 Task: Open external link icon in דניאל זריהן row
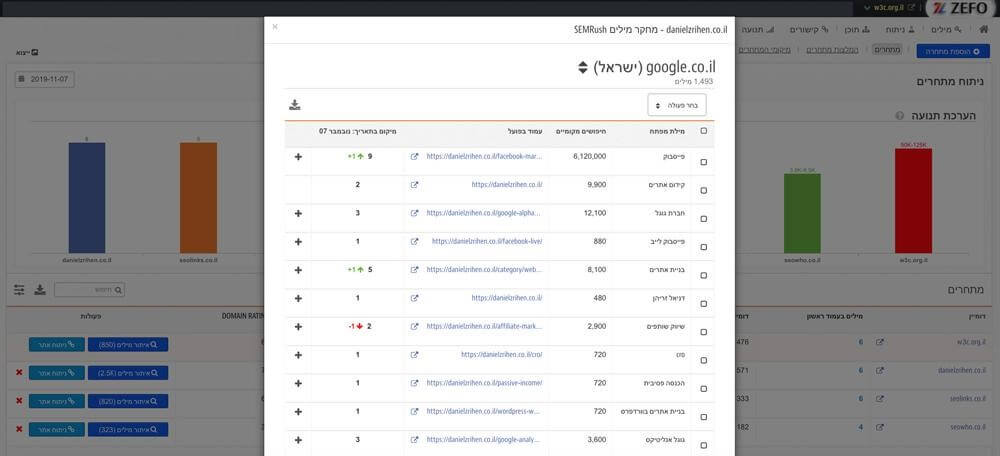415,298
